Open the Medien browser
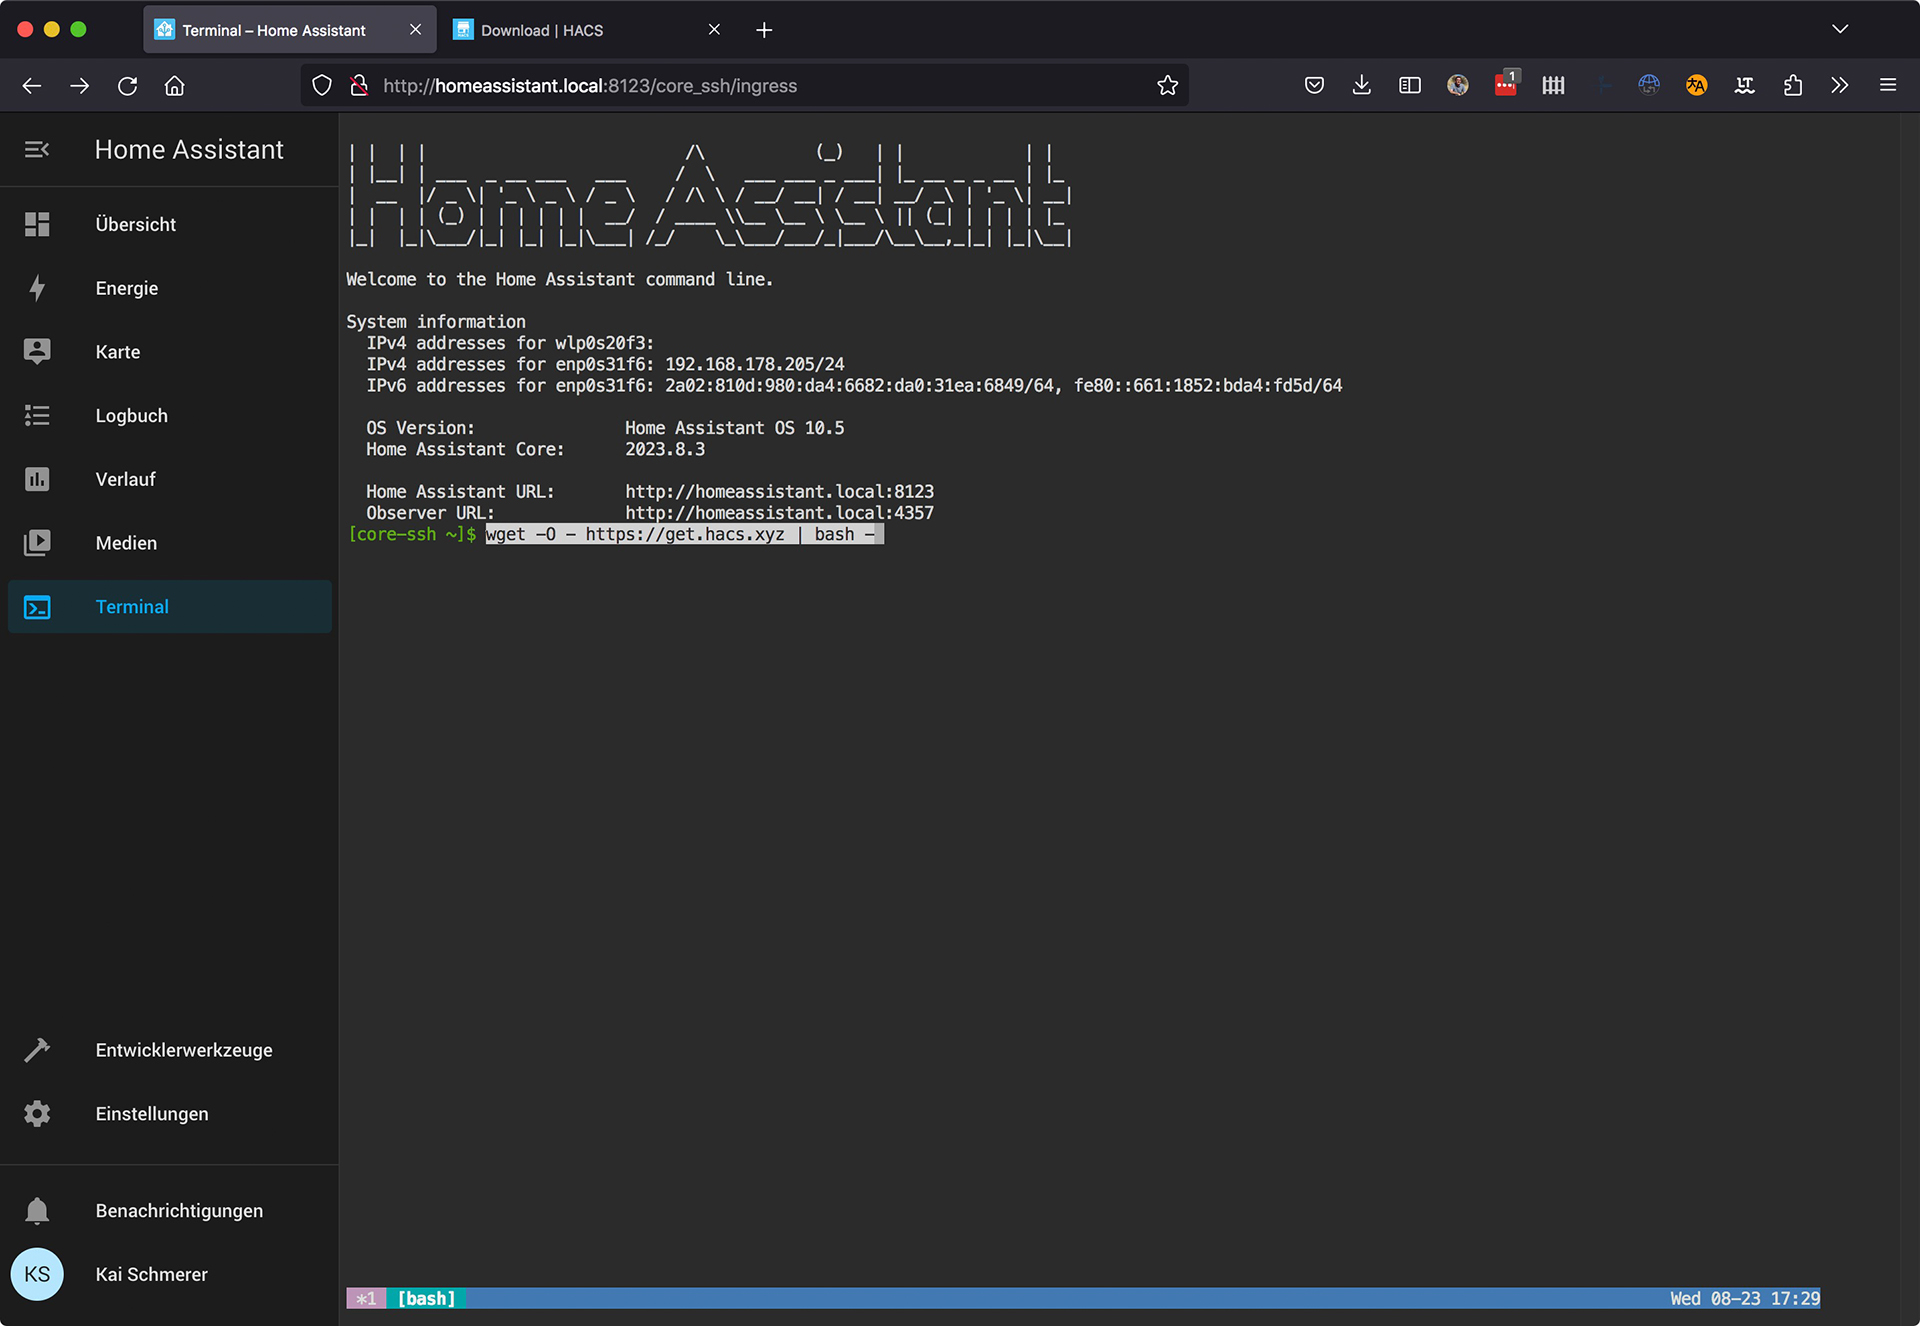The width and height of the screenshot is (1920, 1326). pos(126,543)
